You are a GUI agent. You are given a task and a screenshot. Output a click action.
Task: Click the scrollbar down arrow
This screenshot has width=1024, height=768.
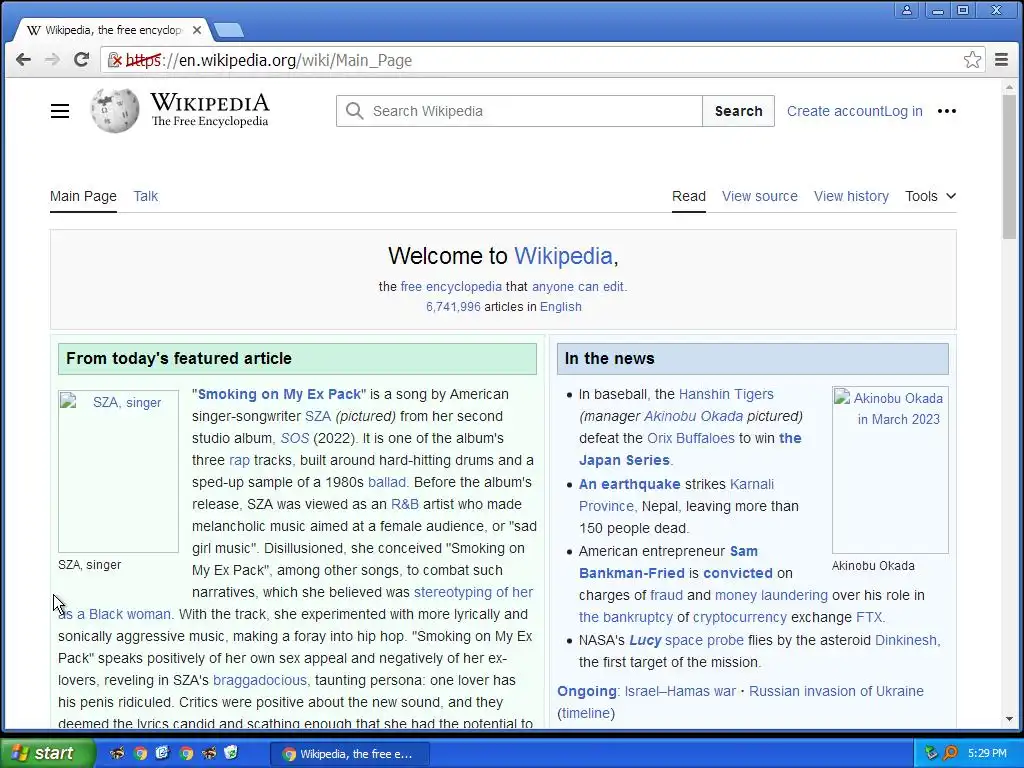[x=1009, y=719]
